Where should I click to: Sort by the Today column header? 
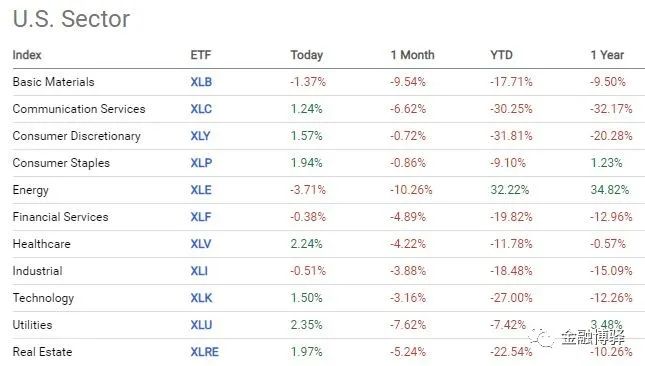(x=306, y=55)
